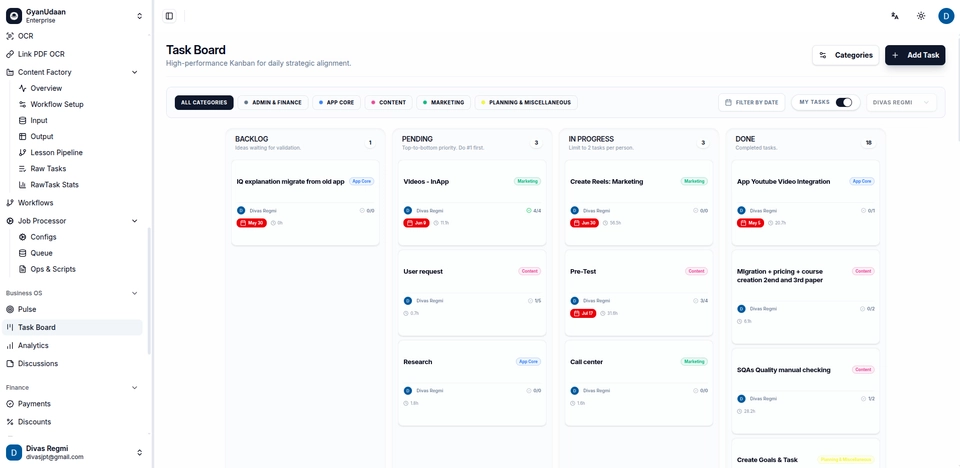Viewport: 960px width, 468px height.
Task: Click the Jun 9 due date badge
Action: click(416, 223)
